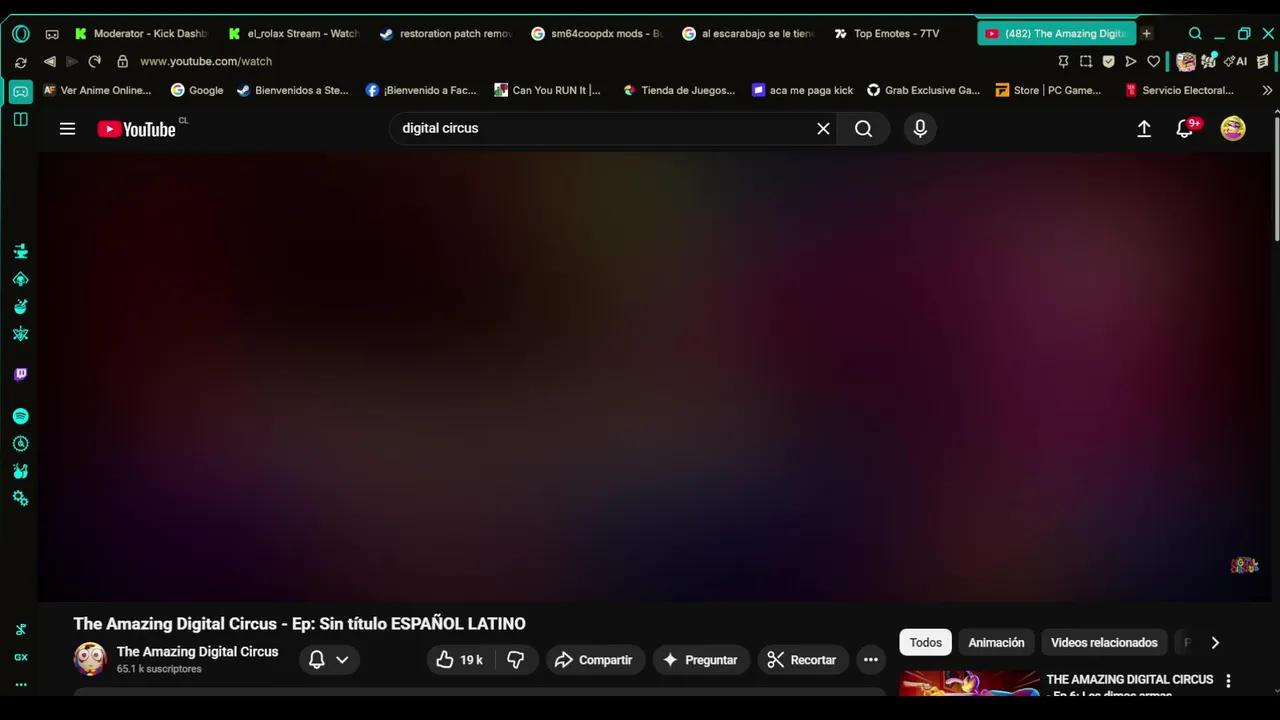The height and width of the screenshot is (720, 1280).
Task: Open the Bienvenido a Facebook bookmark
Action: coord(421,90)
